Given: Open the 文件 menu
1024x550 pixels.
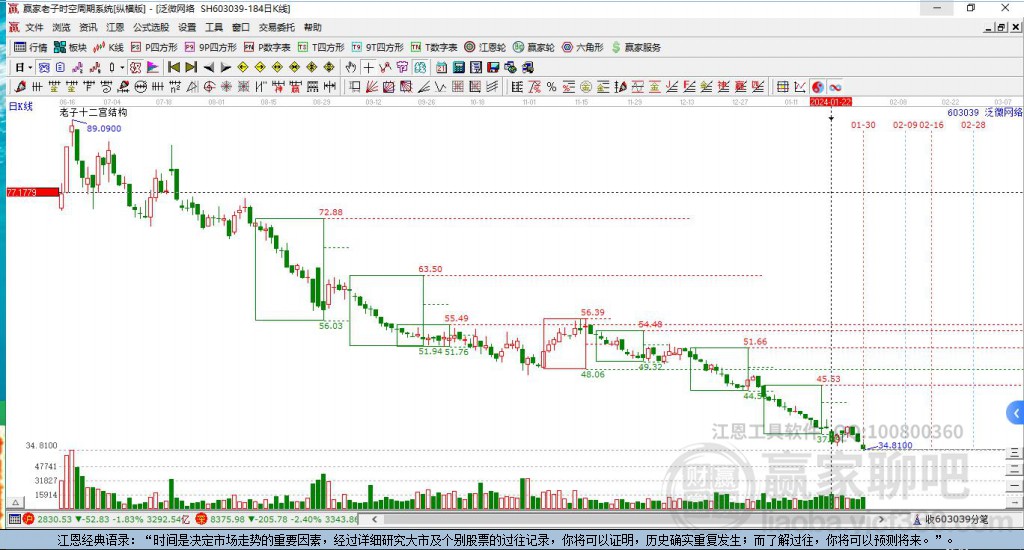Looking at the screenshot, I should (x=34, y=27).
